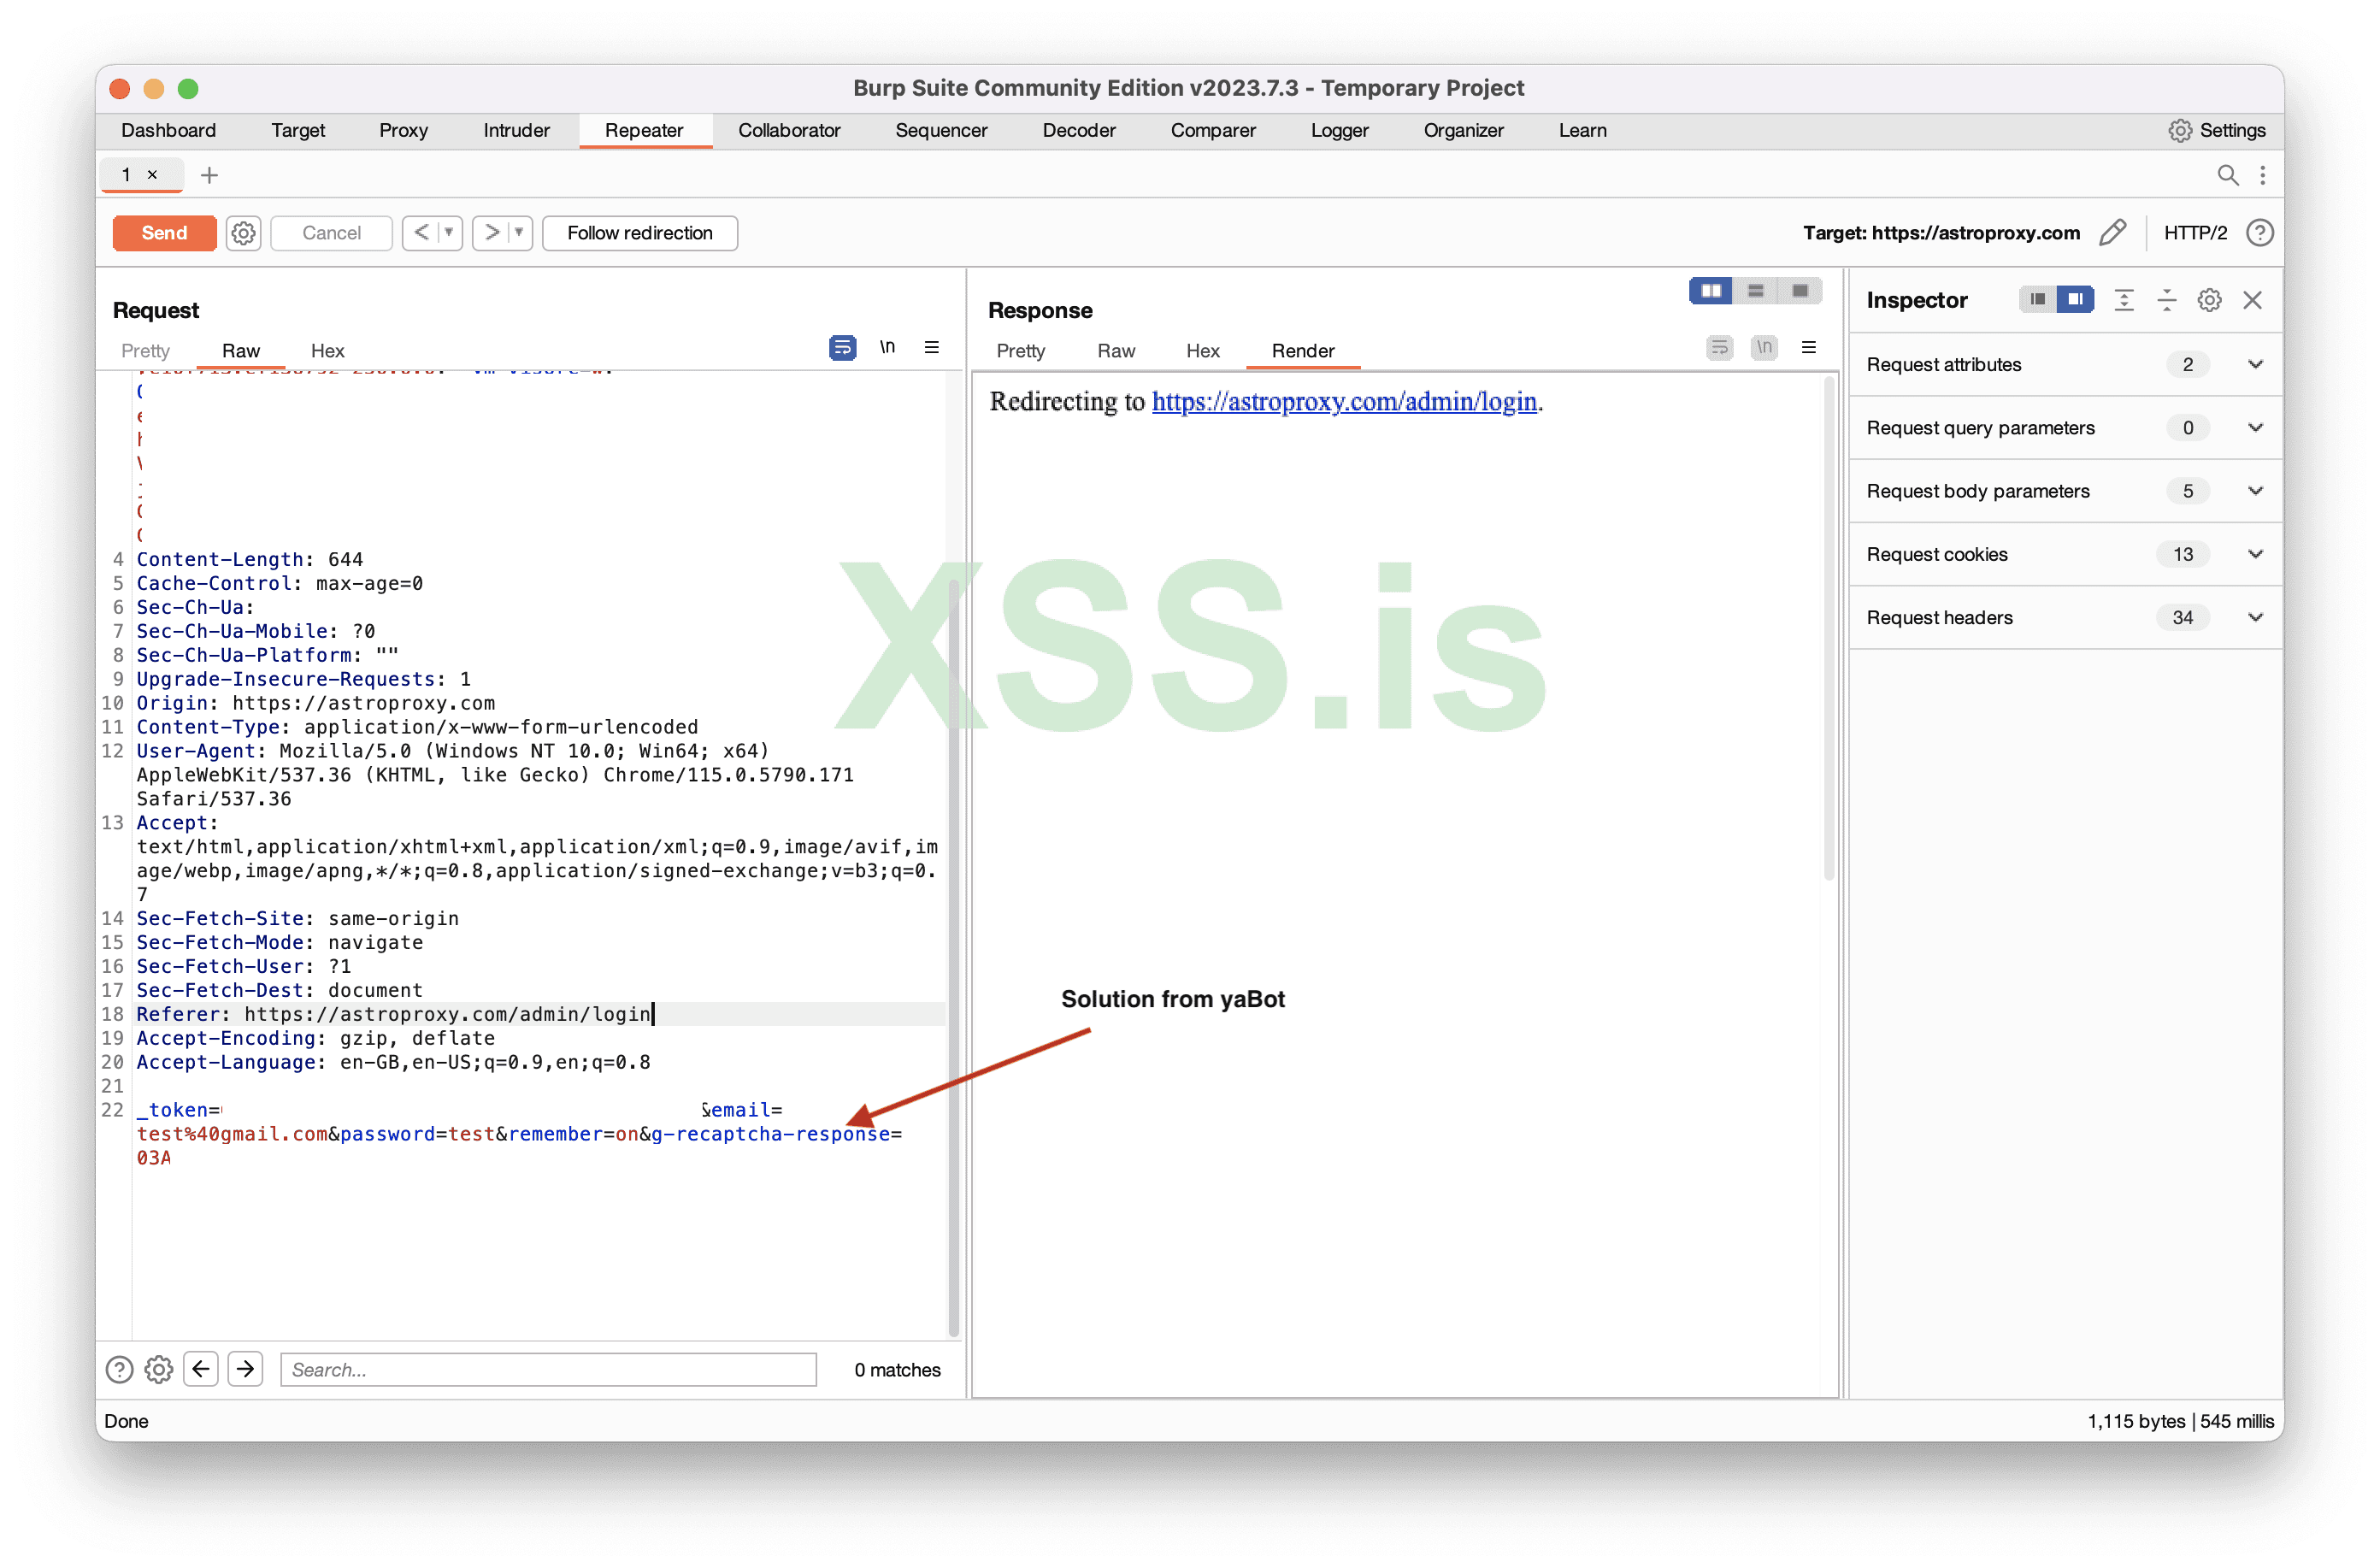Switch response layout to side-by-side view

pyautogui.click(x=1711, y=291)
